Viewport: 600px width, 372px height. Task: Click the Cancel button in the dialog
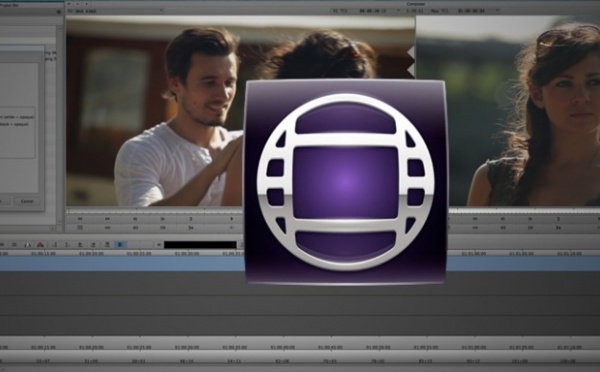click(27, 201)
